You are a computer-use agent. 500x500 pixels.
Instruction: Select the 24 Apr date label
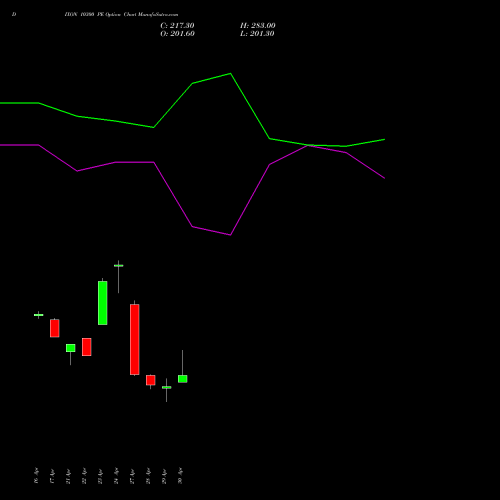tap(116, 476)
